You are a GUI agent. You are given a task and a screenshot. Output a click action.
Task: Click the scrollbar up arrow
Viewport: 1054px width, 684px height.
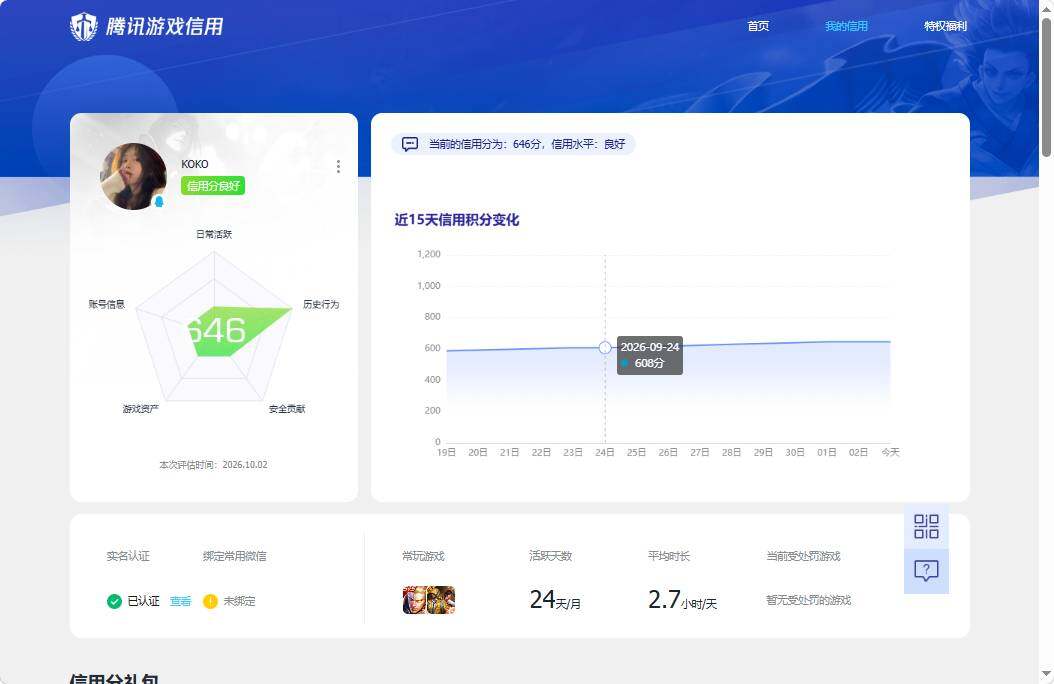[x=1047, y=9]
